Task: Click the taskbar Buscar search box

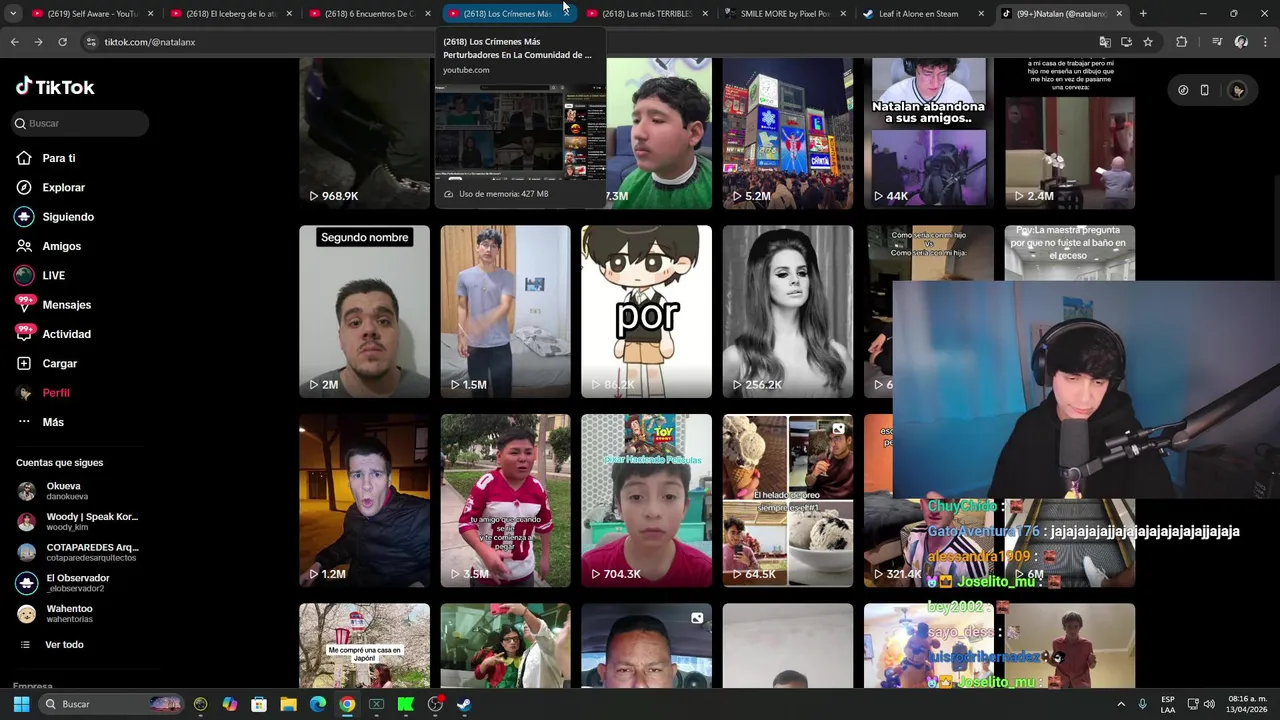Action: 112,704
